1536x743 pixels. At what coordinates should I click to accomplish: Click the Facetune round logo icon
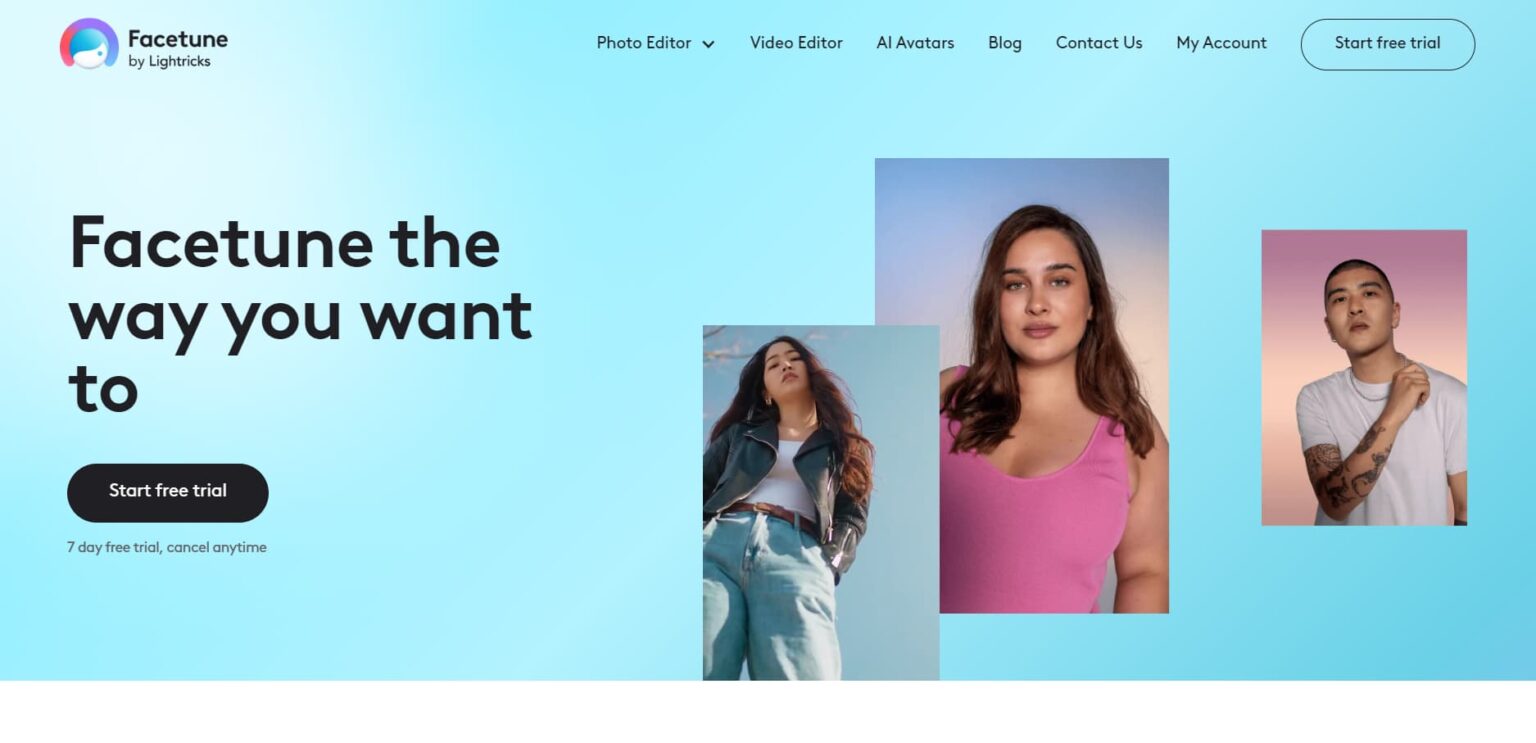(x=89, y=44)
